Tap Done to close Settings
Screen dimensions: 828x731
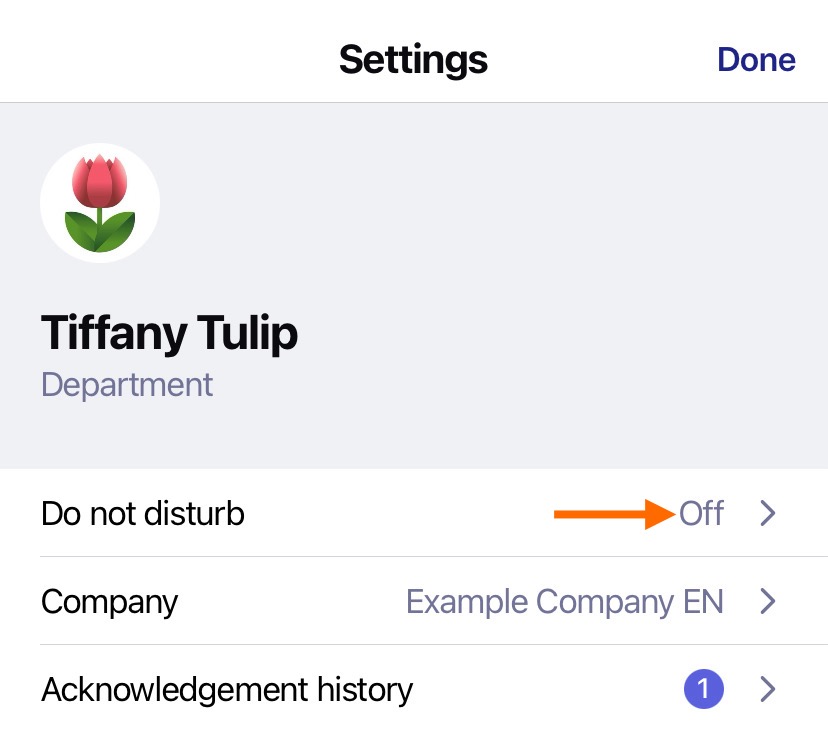pos(756,59)
